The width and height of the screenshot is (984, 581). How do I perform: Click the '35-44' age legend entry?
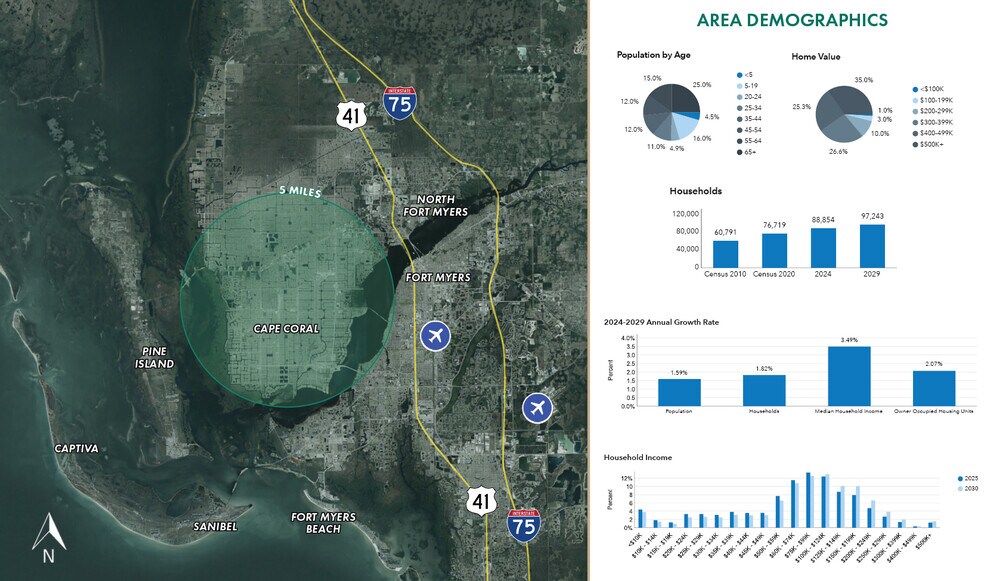749,119
